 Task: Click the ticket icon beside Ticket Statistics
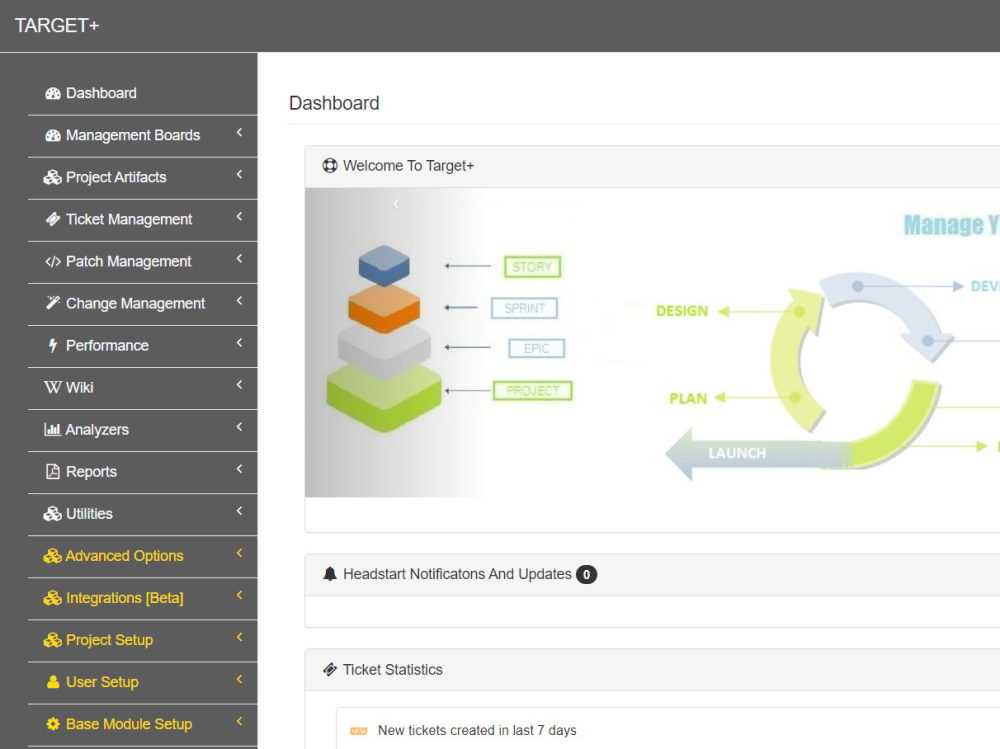click(x=330, y=669)
